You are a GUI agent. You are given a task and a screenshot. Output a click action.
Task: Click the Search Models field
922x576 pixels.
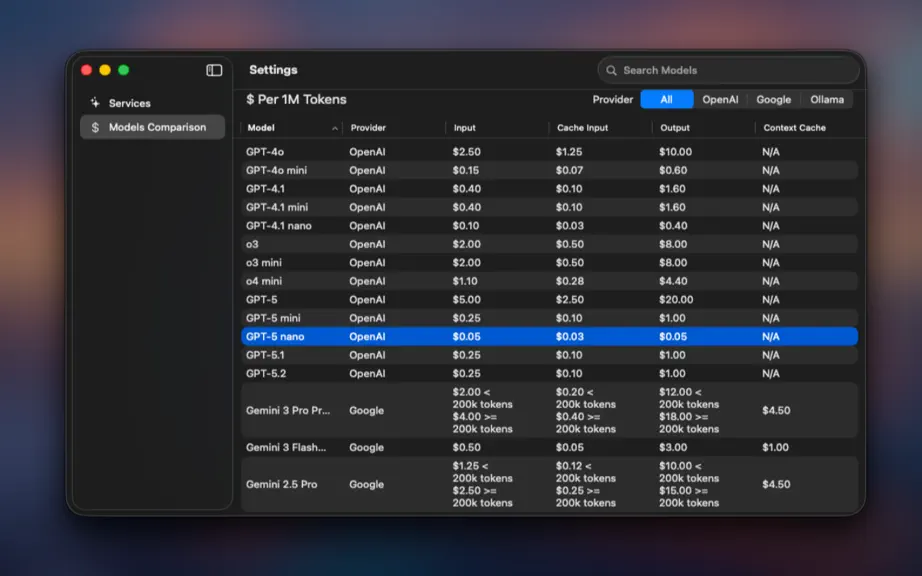(729, 71)
